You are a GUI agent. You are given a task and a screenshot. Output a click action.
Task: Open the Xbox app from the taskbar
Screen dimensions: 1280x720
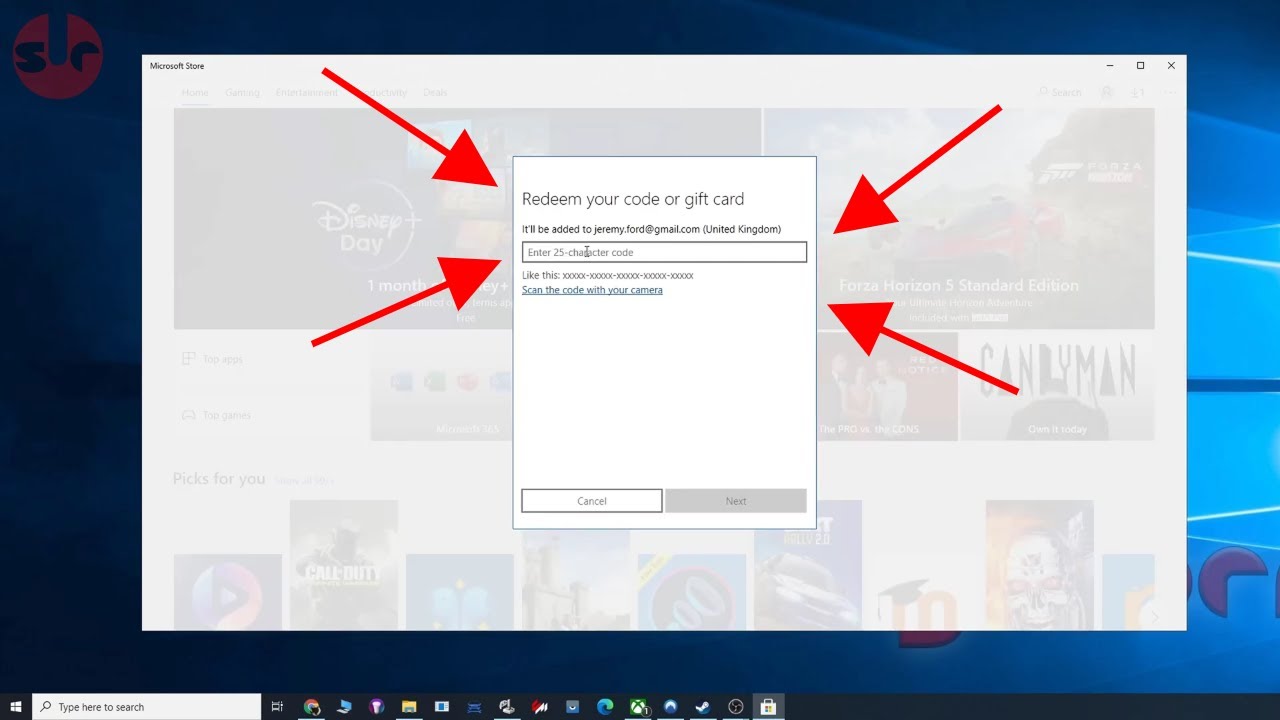click(637, 707)
